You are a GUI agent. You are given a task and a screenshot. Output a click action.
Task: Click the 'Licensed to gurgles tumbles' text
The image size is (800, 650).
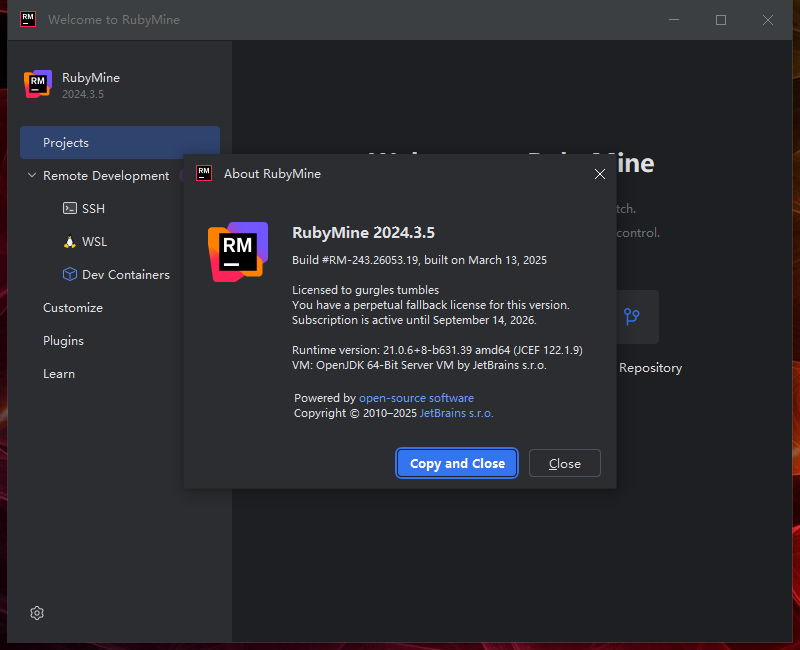pos(365,290)
